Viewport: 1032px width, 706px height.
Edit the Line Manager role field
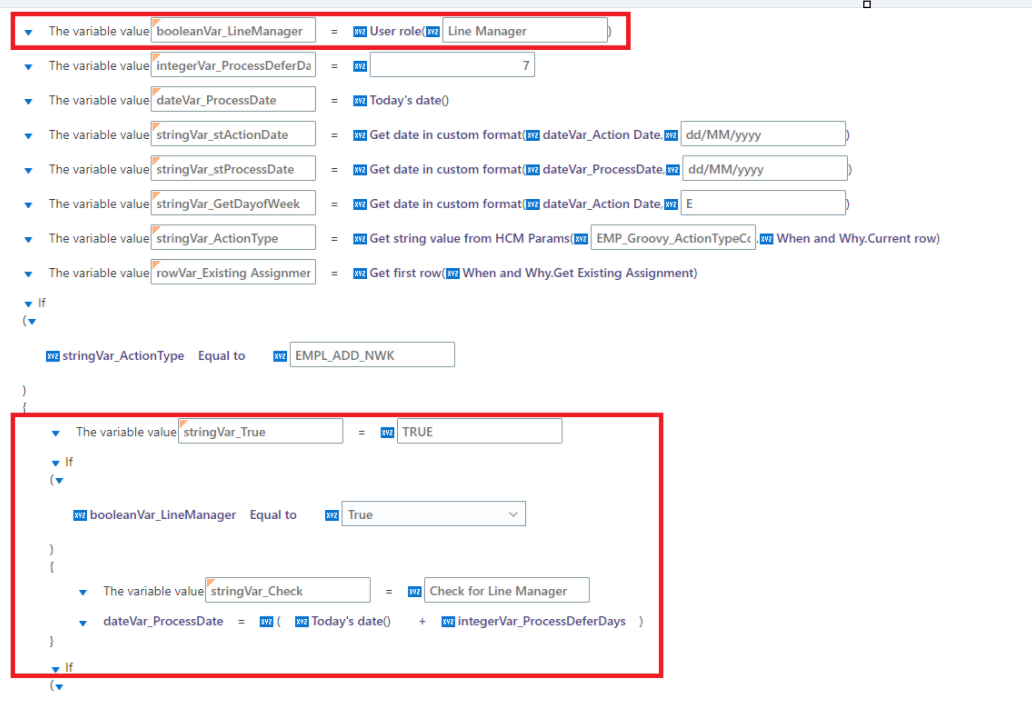coord(525,30)
